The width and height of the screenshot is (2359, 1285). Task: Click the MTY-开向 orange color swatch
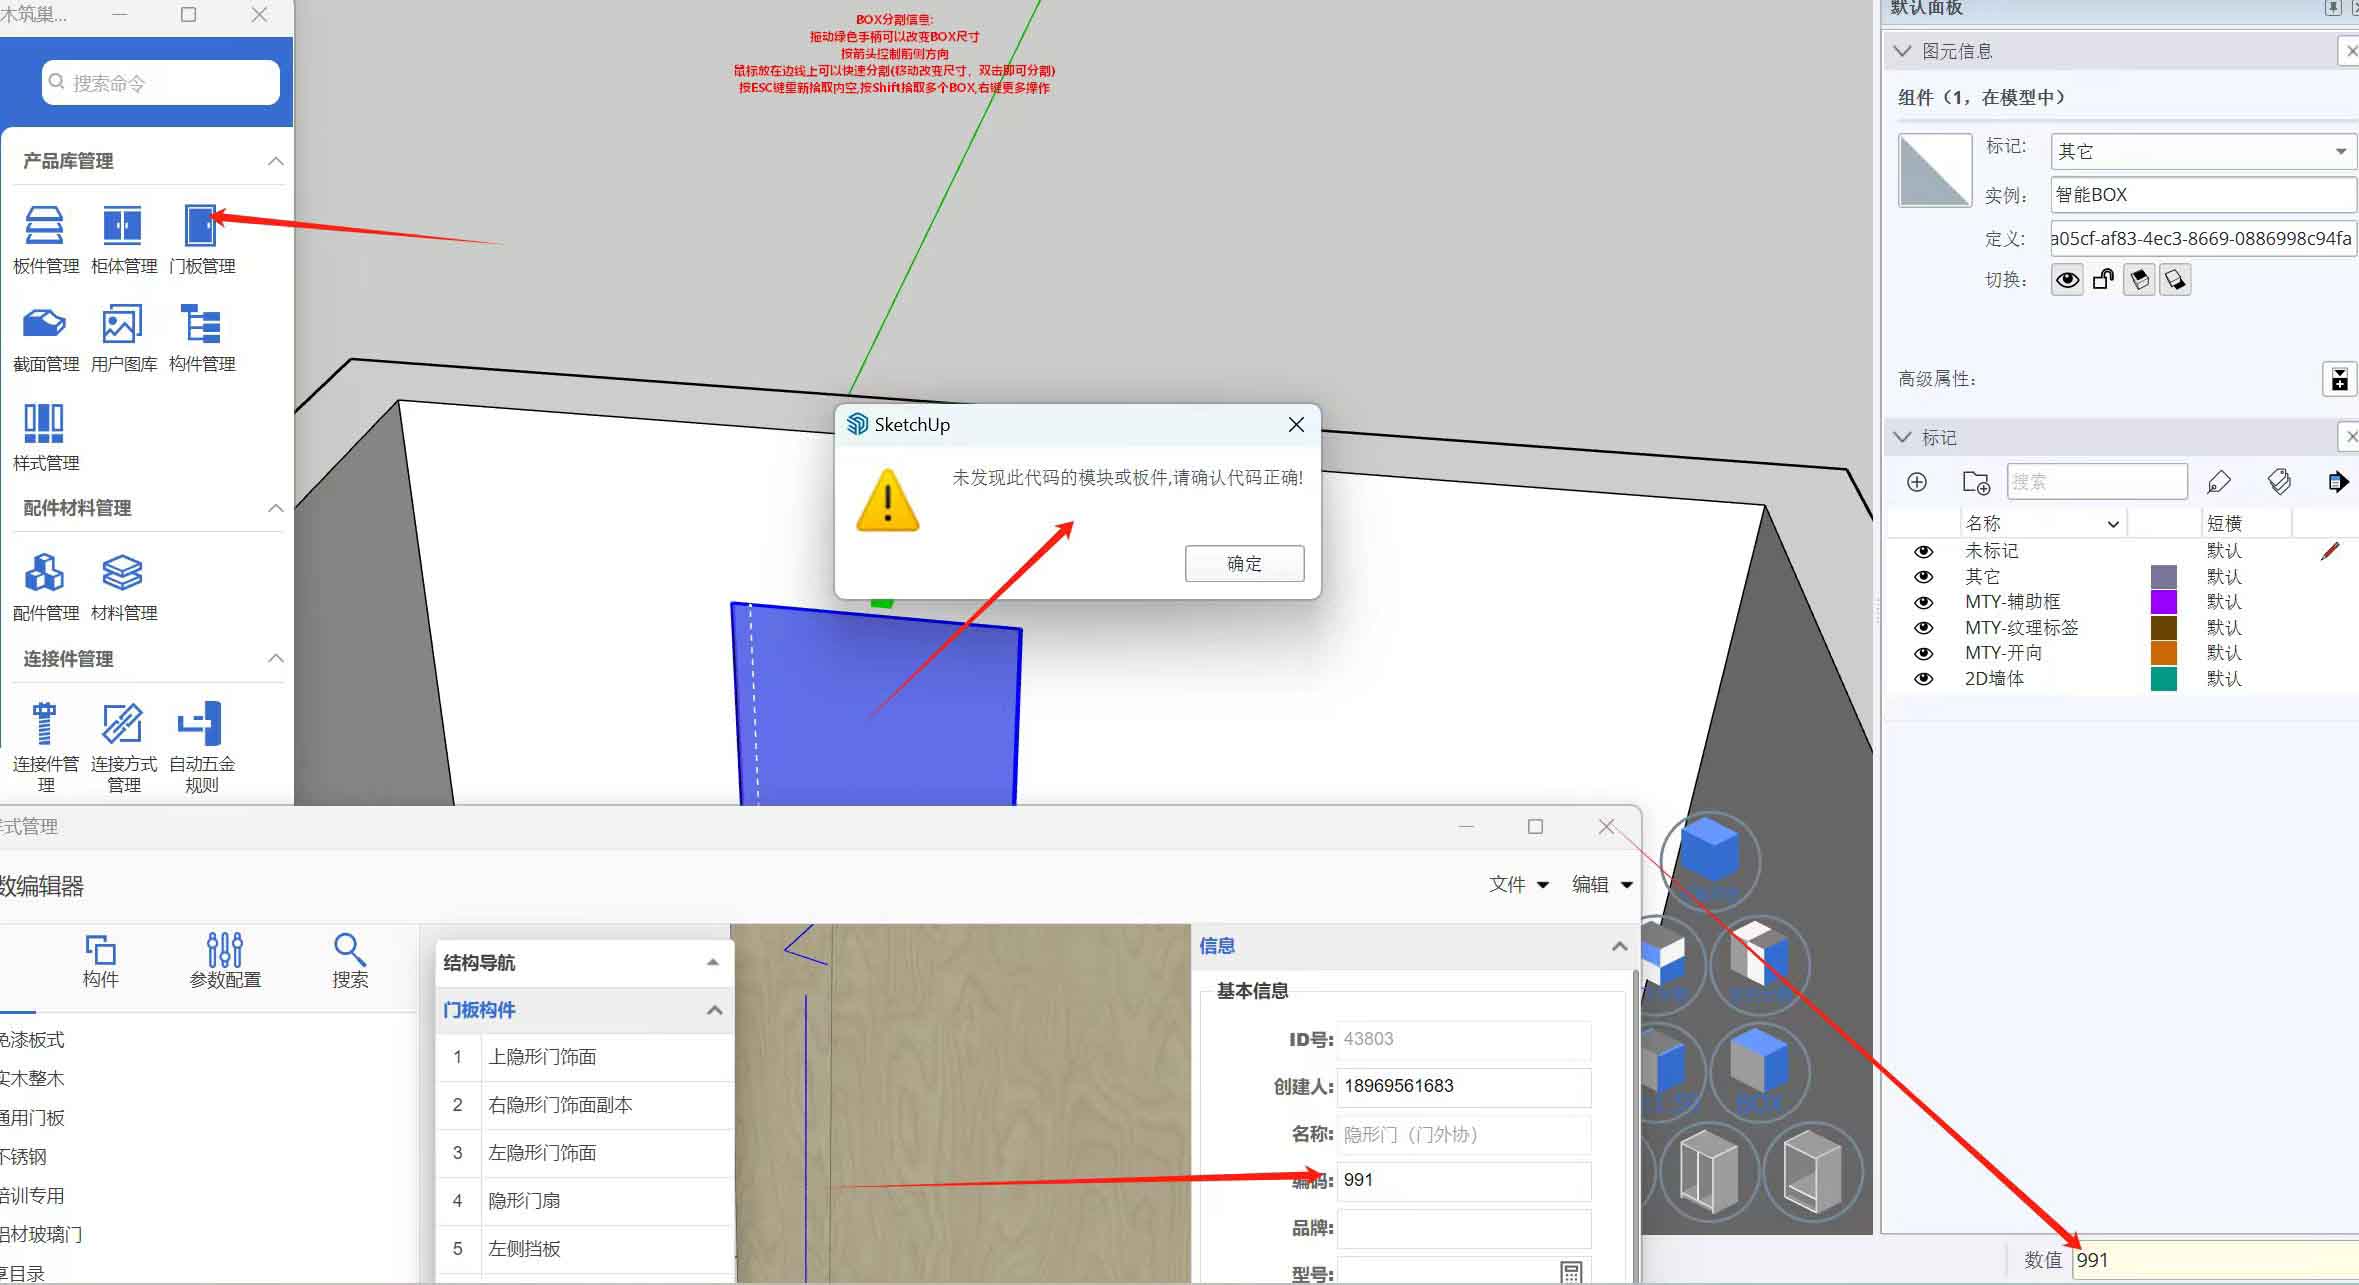pos(2163,653)
